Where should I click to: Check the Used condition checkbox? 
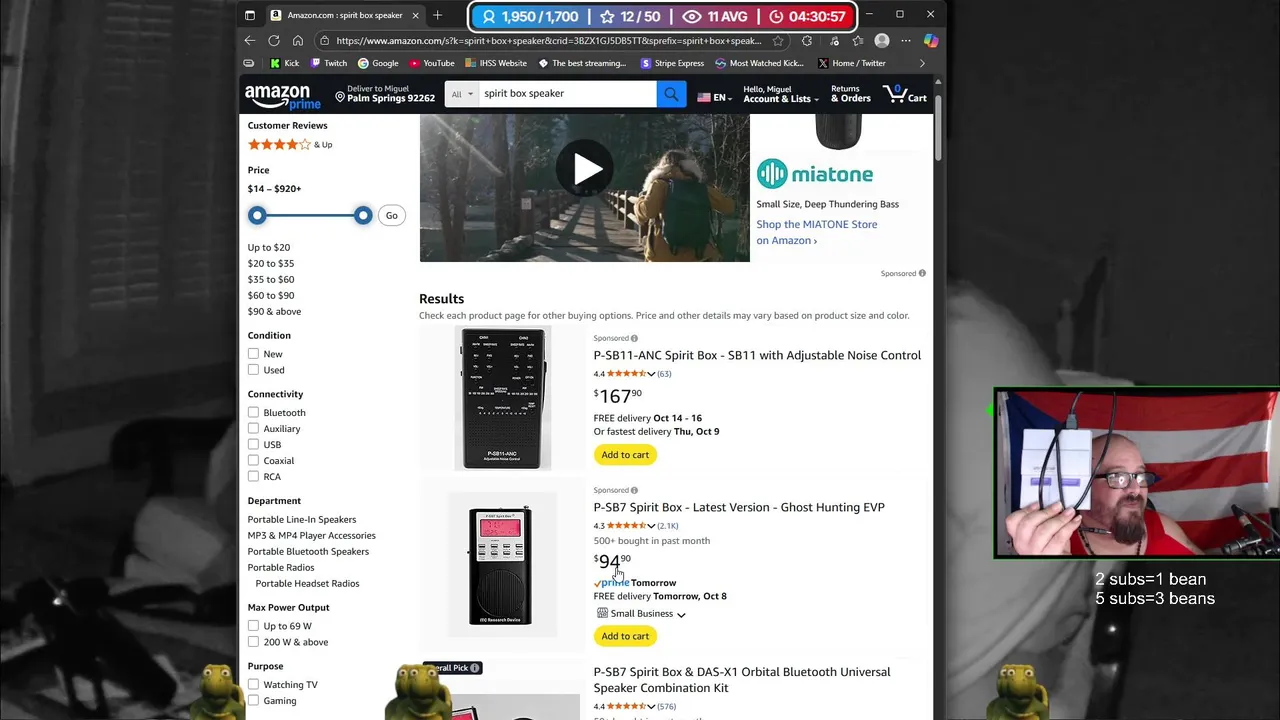254,370
